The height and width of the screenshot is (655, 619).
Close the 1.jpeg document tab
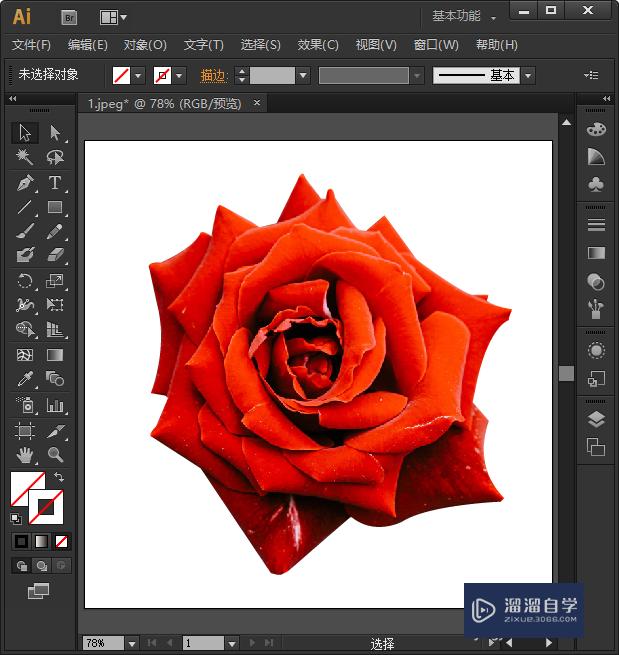tap(257, 102)
